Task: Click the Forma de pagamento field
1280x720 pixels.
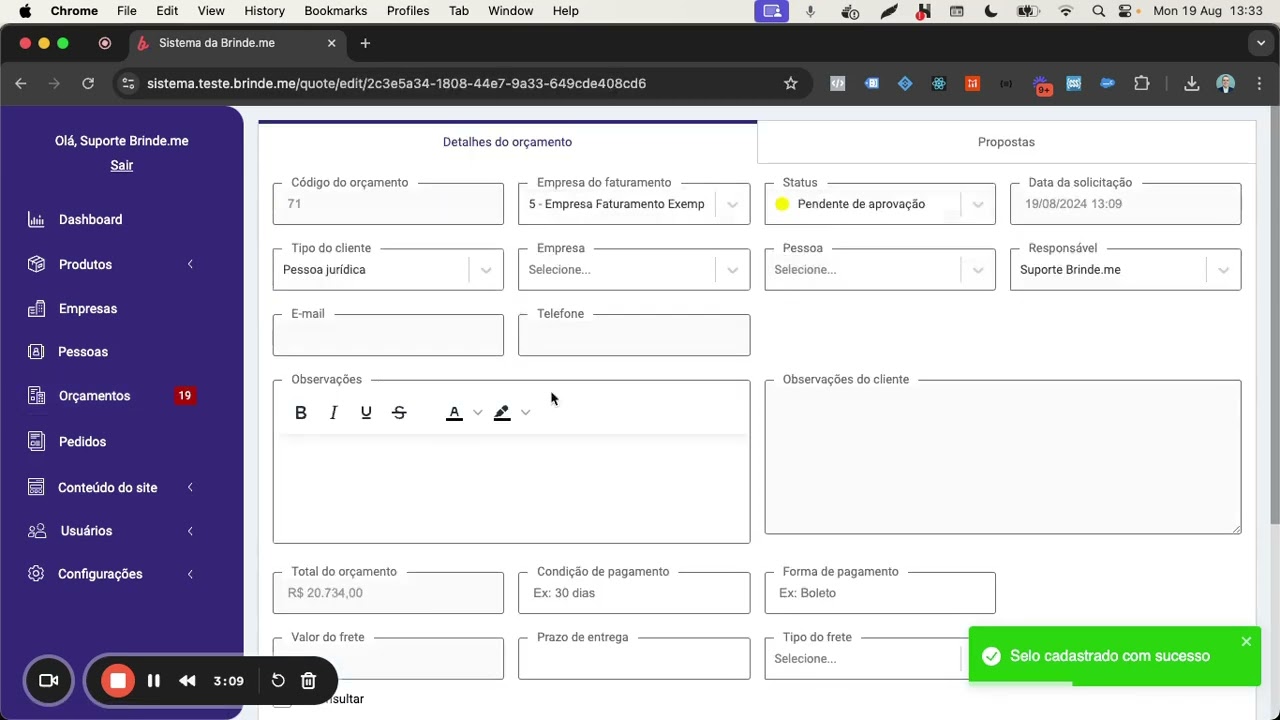Action: [880, 593]
